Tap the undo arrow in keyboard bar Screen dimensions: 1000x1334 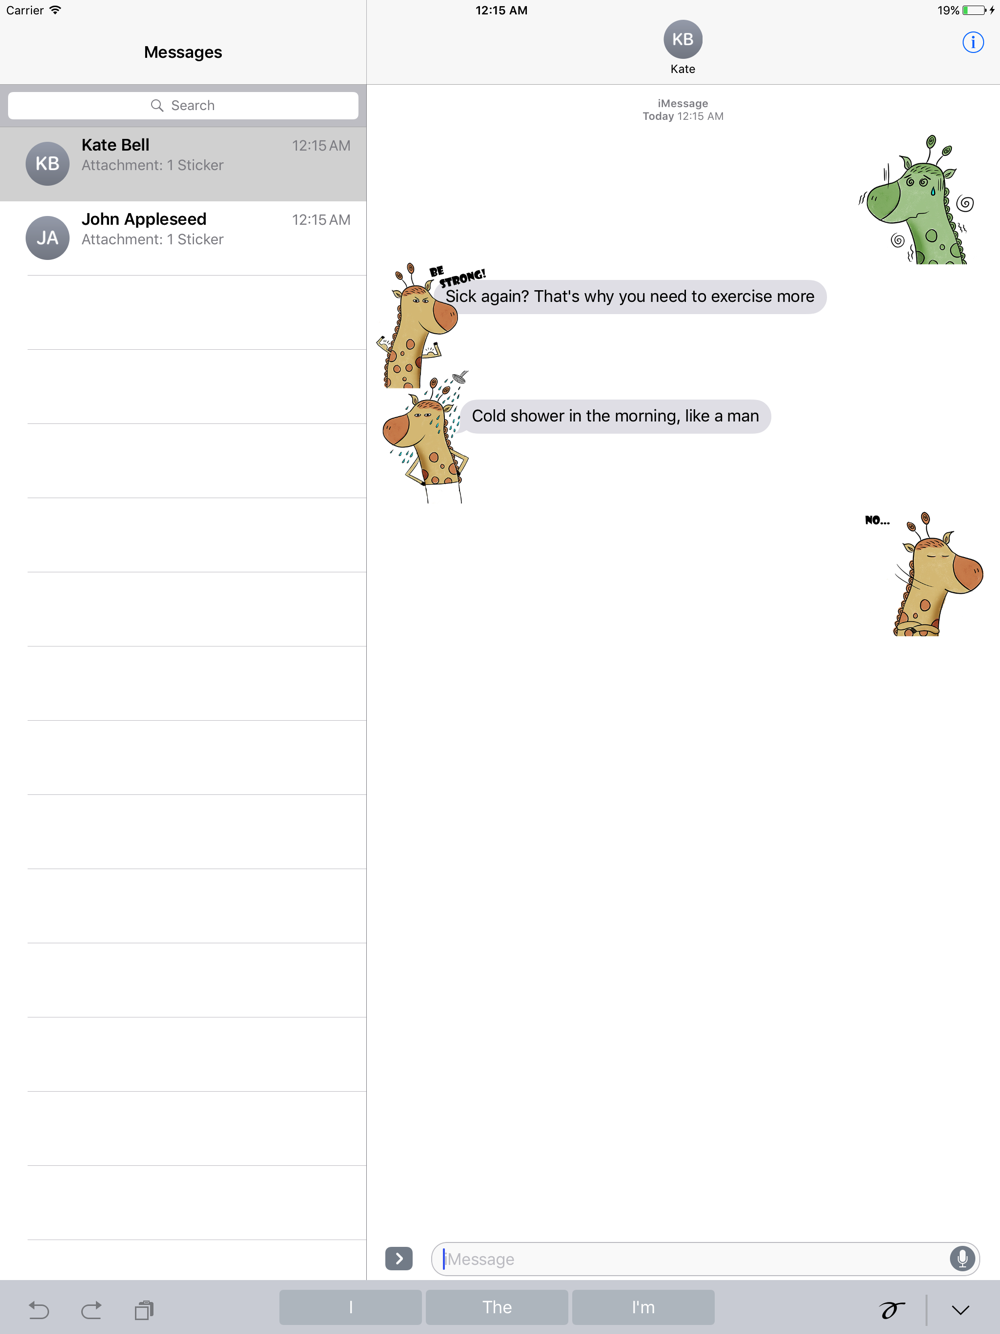coord(39,1309)
